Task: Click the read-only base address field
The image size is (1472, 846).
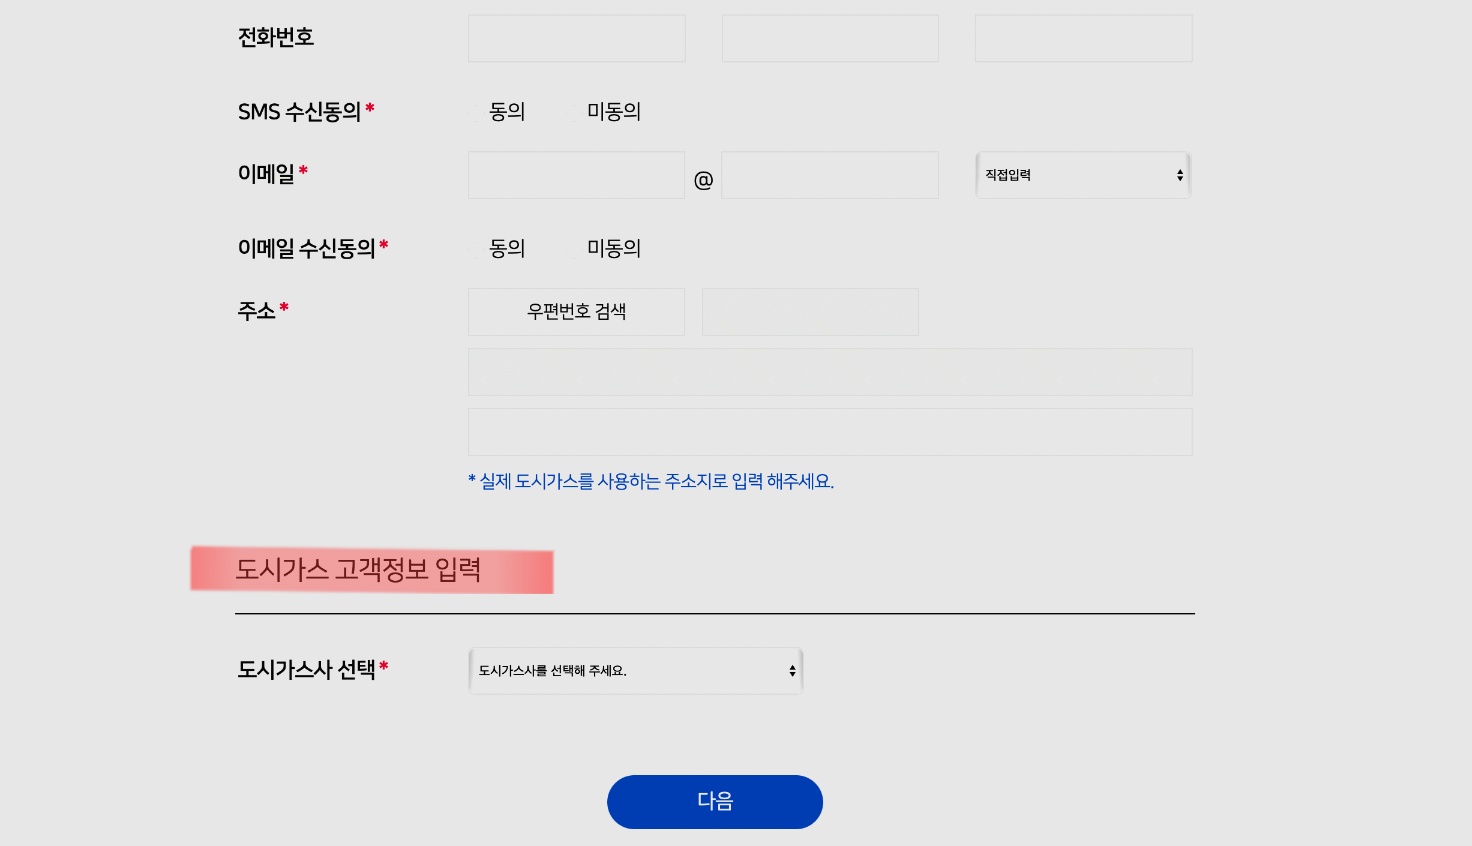Action: 830,371
